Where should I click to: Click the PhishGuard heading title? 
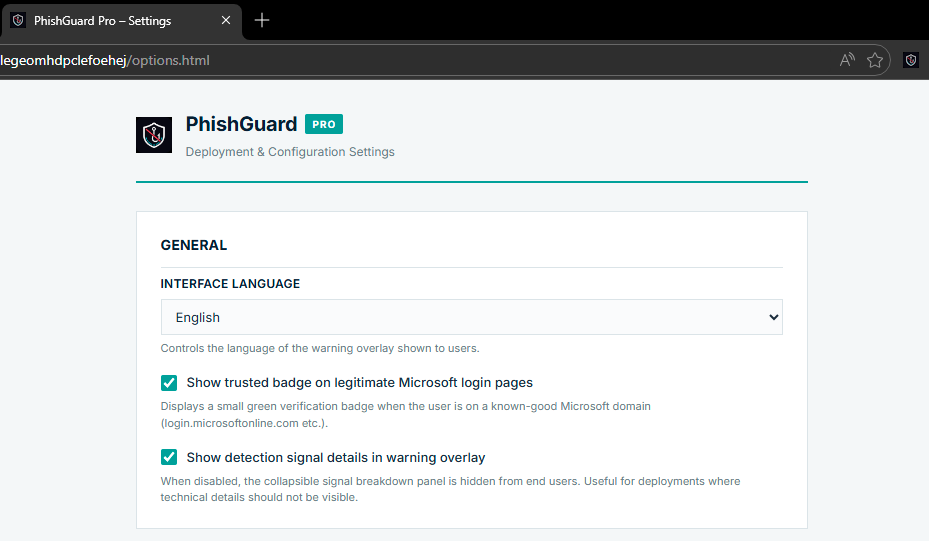[x=241, y=124]
